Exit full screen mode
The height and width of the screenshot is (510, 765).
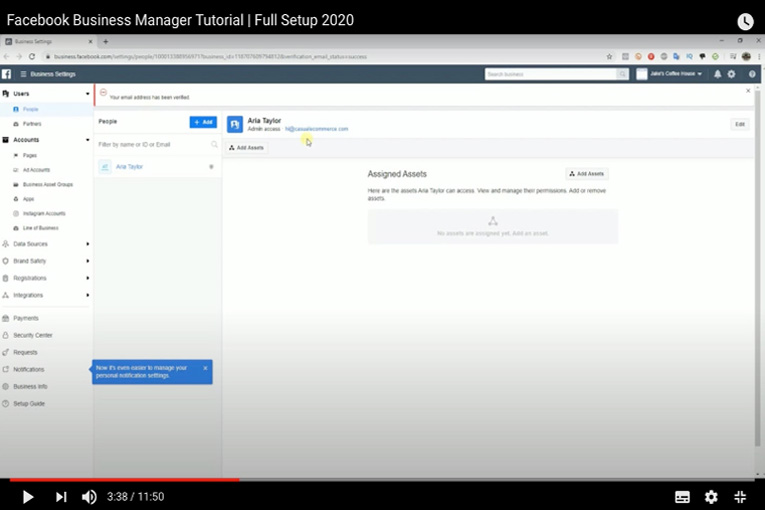click(x=740, y=497)
